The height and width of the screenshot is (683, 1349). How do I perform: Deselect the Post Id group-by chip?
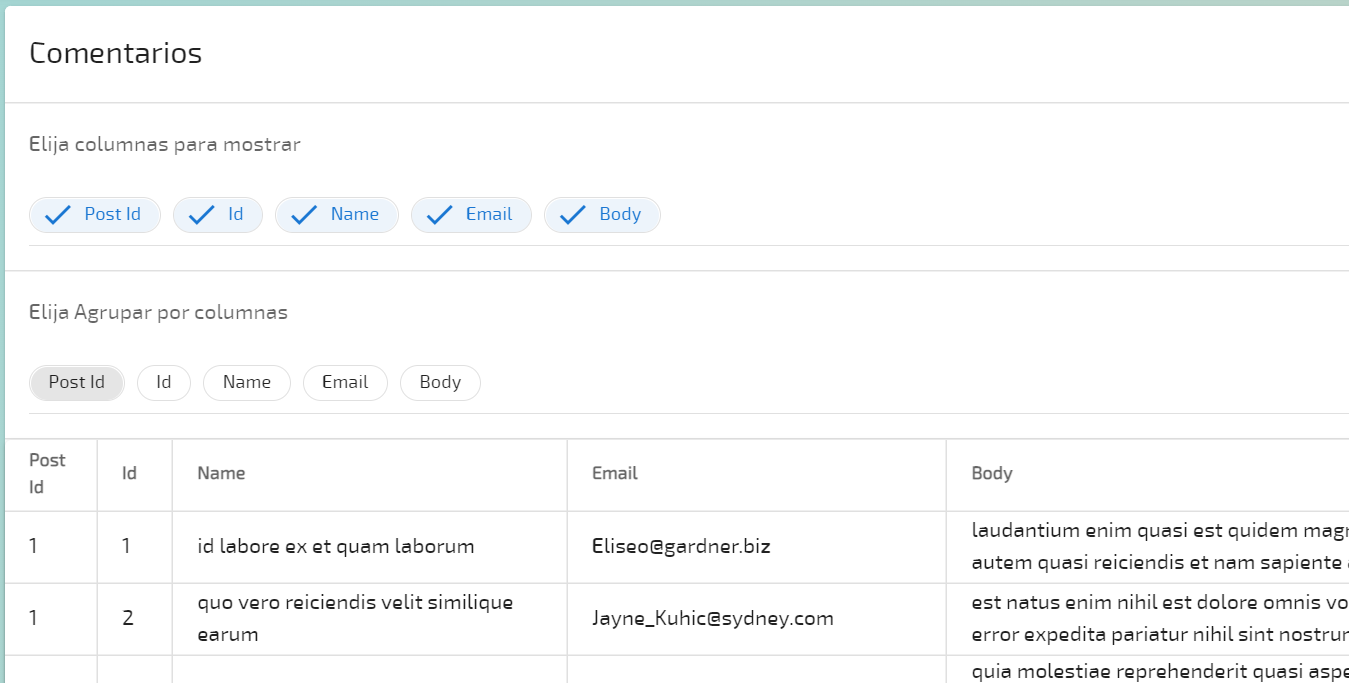click(76, 383)
